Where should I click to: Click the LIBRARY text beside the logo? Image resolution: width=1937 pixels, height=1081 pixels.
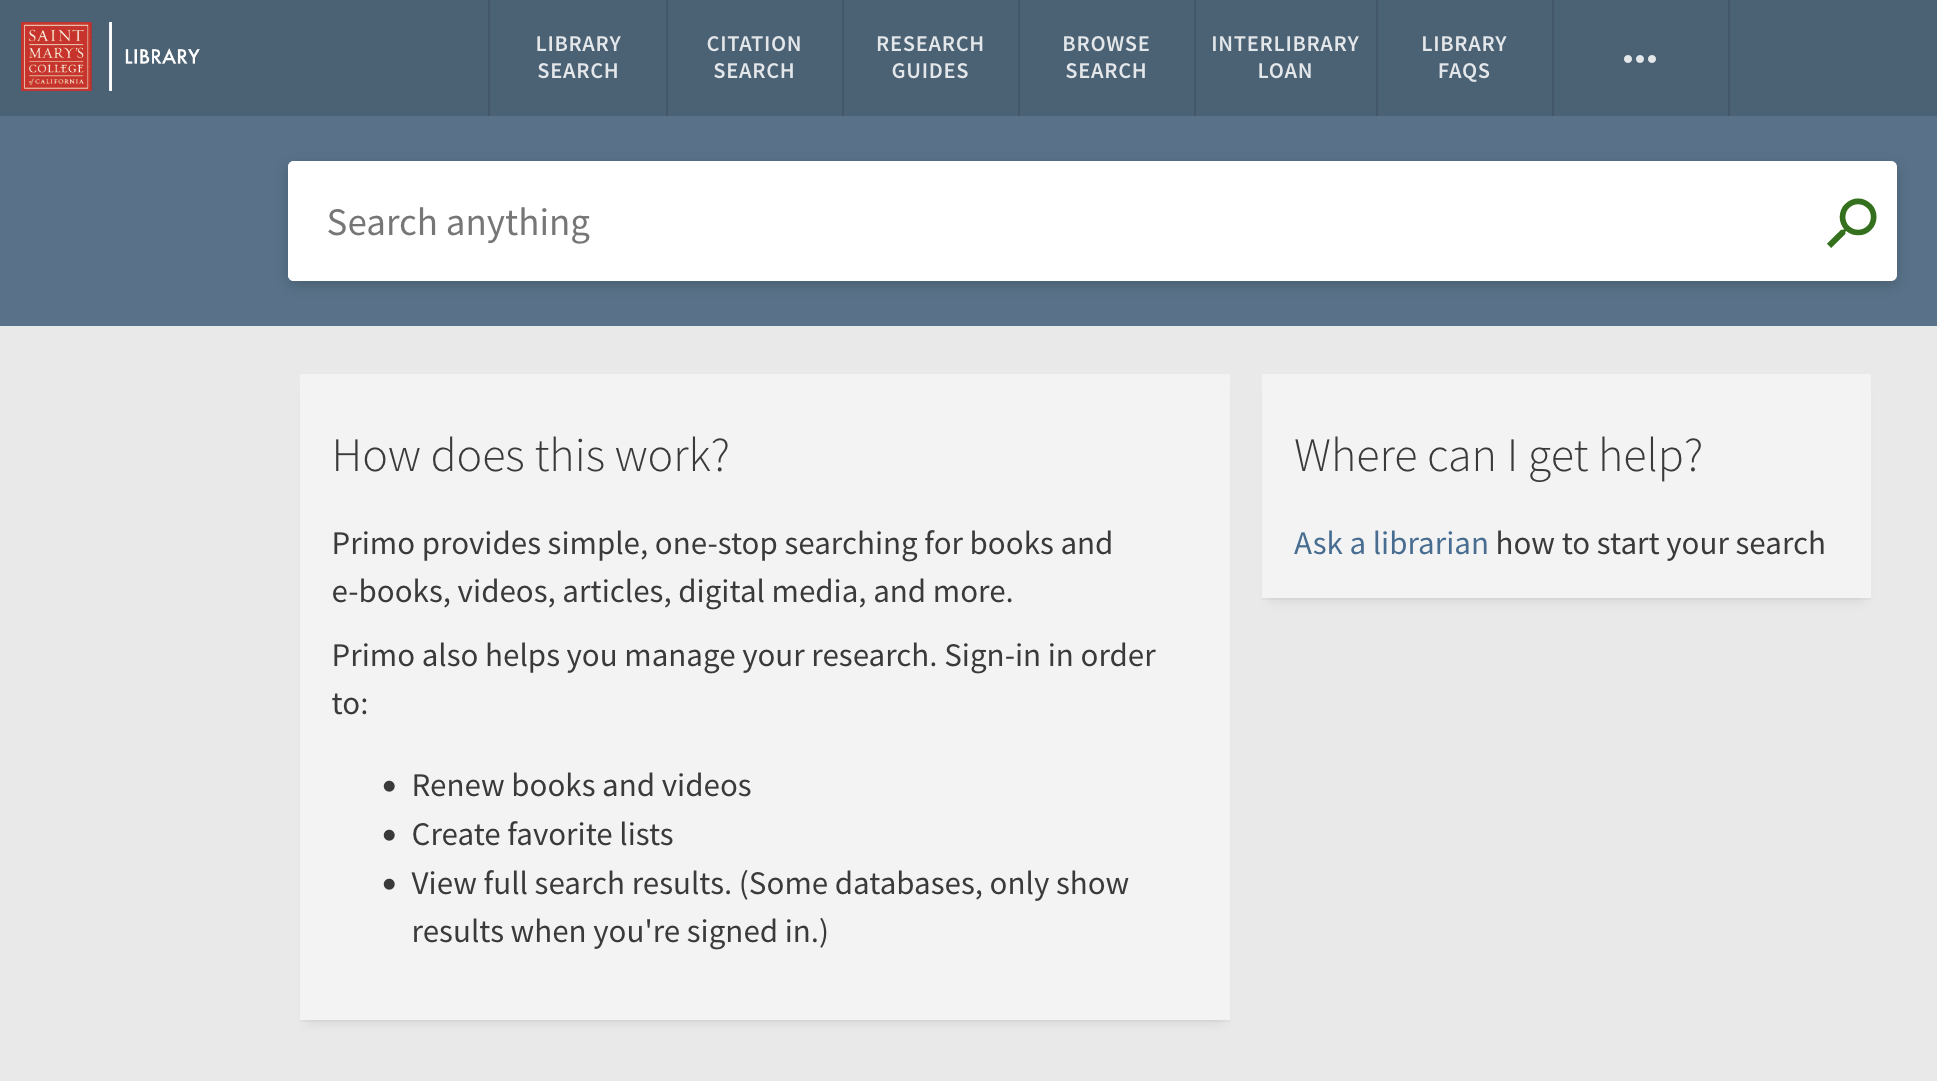pyautogui.click(x=162, y=57)
